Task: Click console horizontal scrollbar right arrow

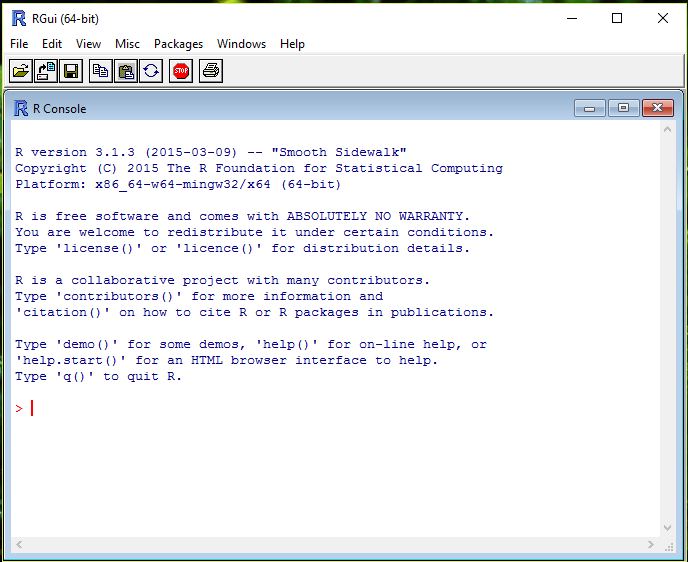Action: [651, 544]
